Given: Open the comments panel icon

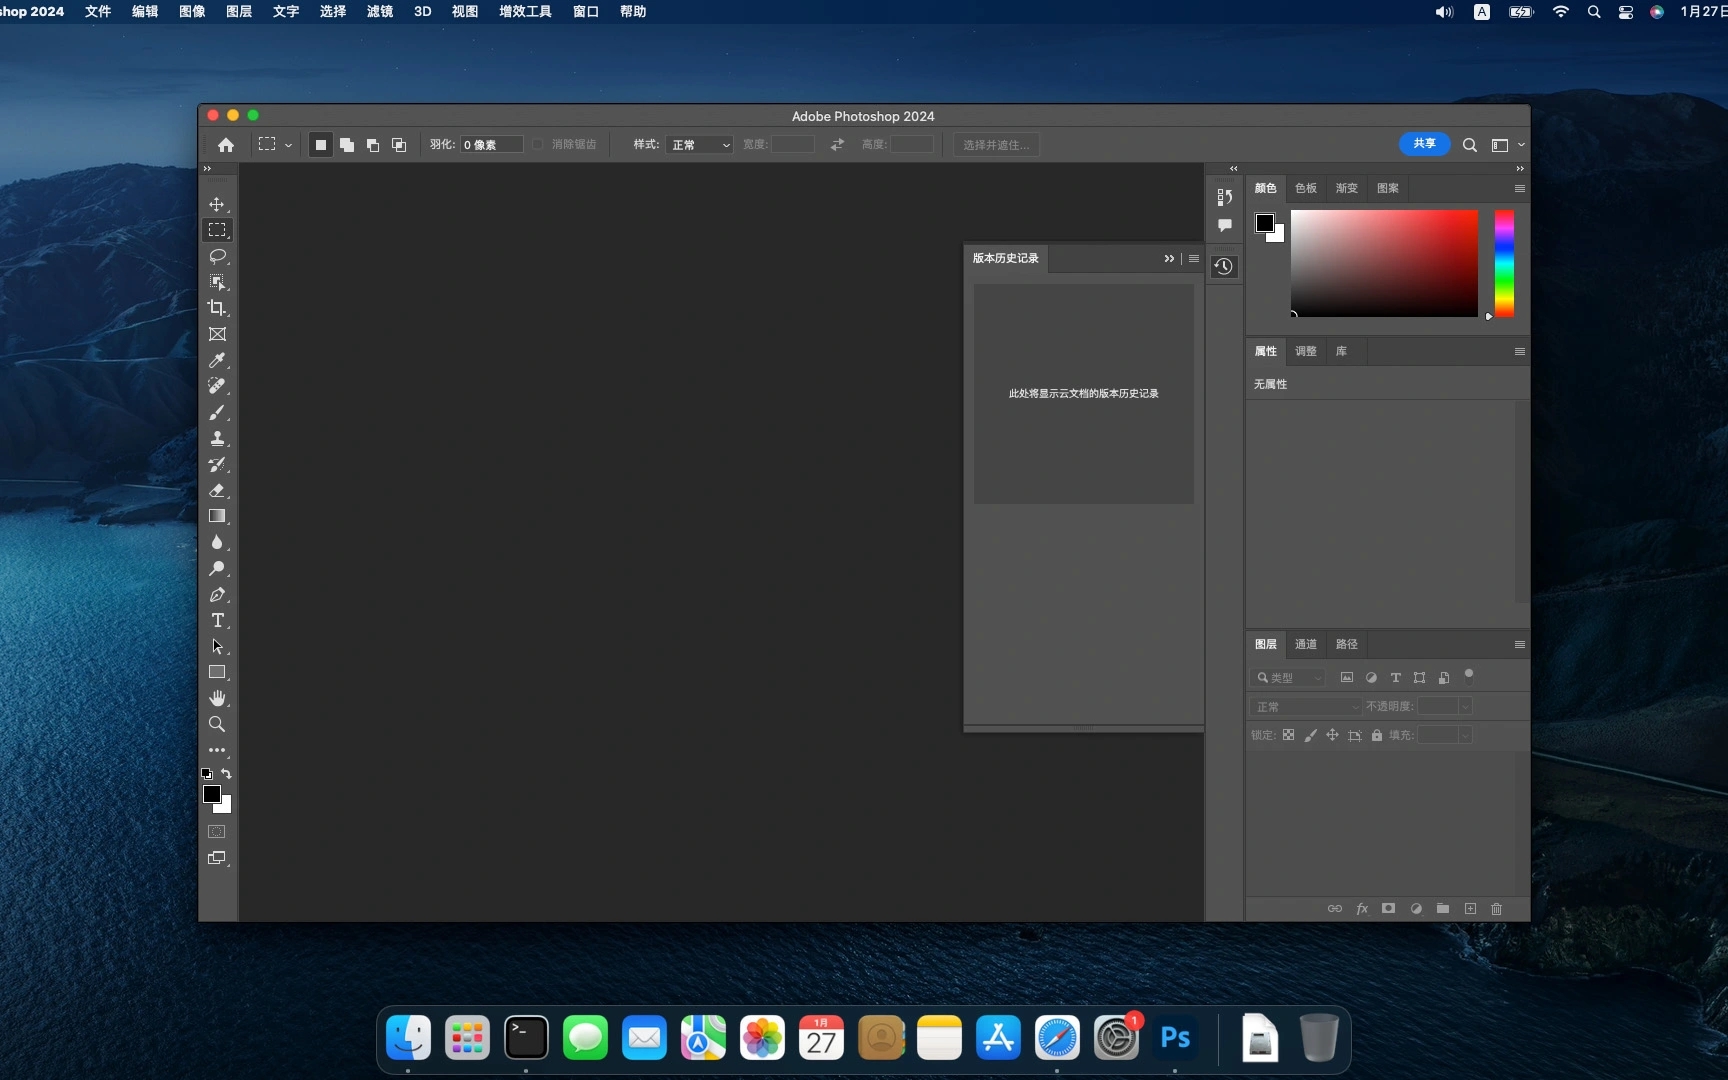Looking at the screenshot, I should (x=1224, y=225).
